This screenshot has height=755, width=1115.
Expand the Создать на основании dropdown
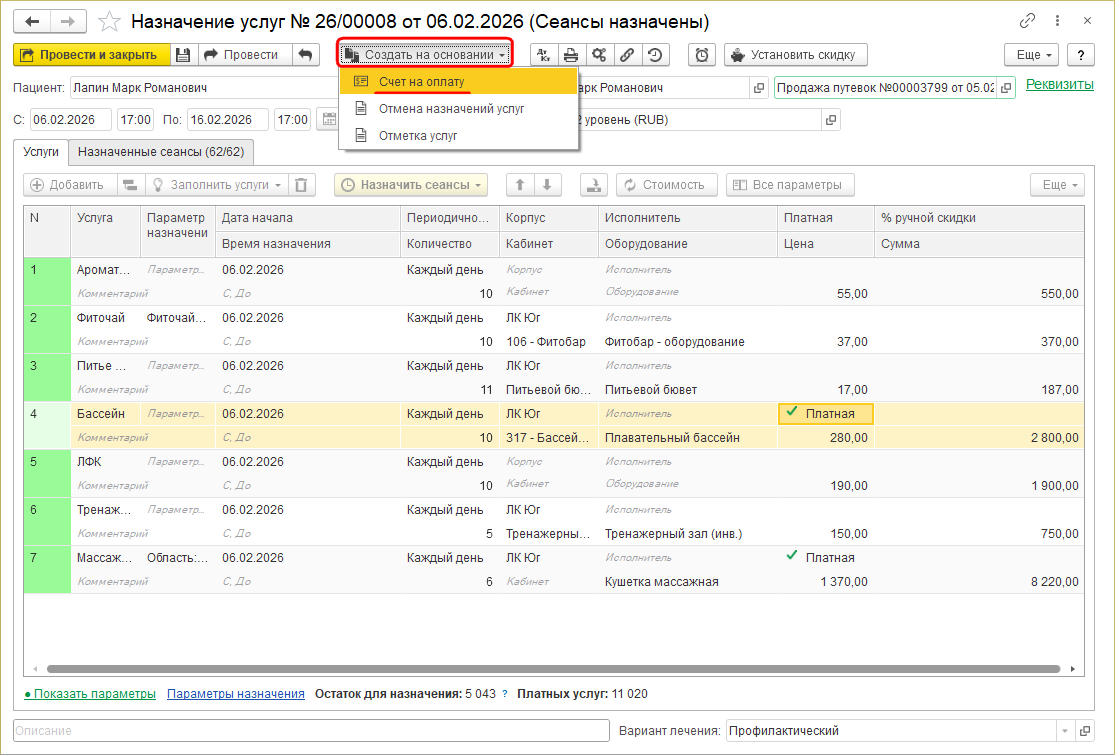coord(426,54)
